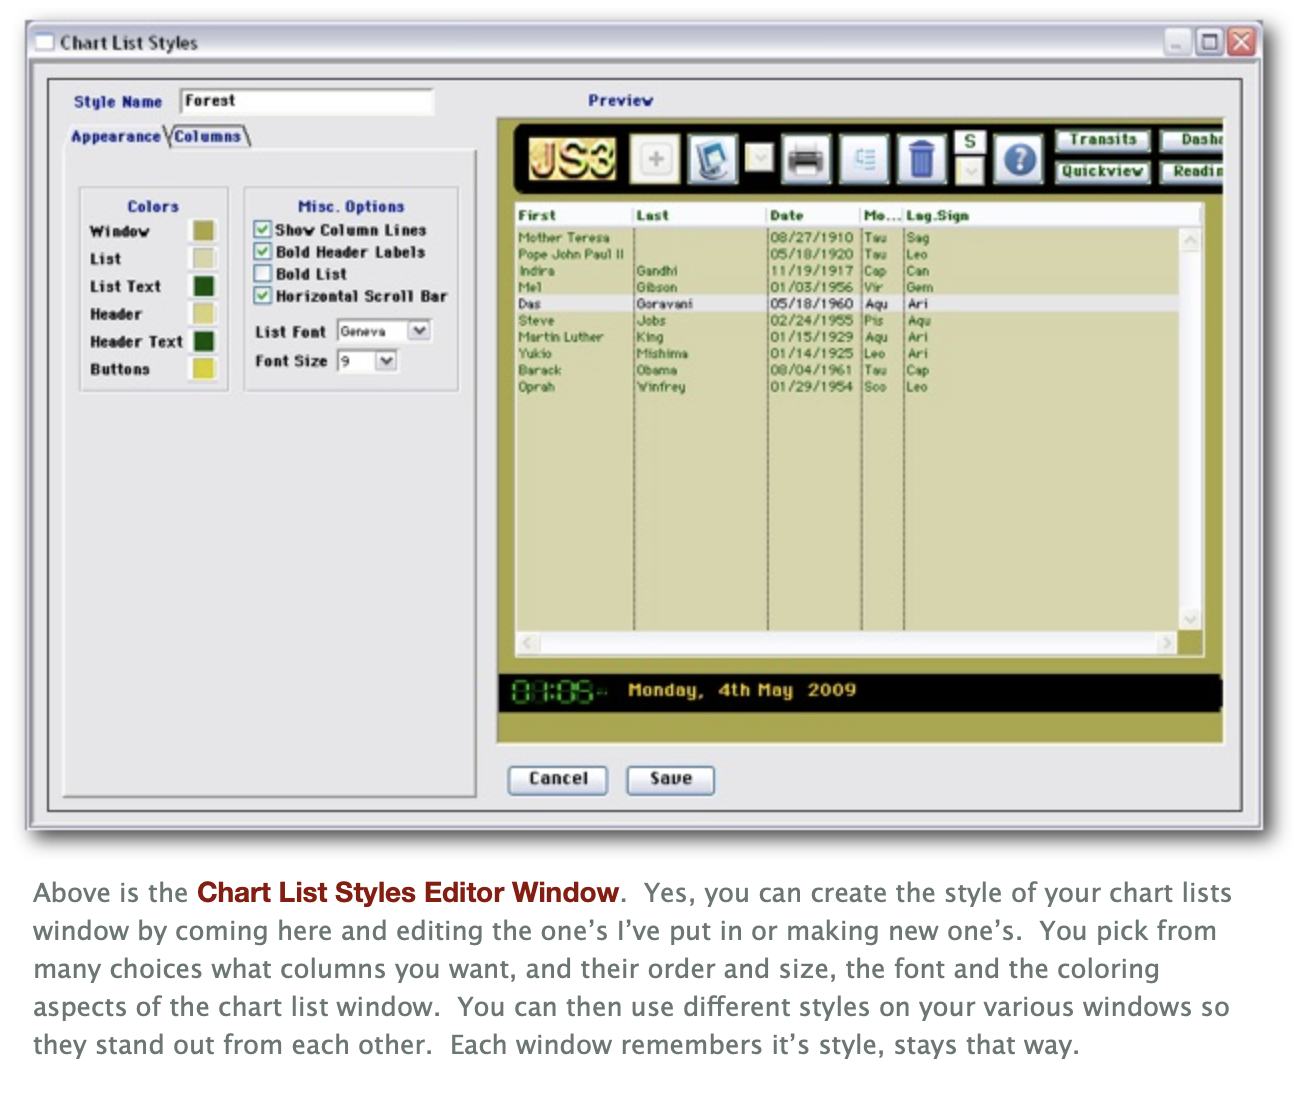Toggle Horizontal Scroll Bar checkbox
The width and height of the screenshot is (1312, 1100).
click(x=263, y=296)
